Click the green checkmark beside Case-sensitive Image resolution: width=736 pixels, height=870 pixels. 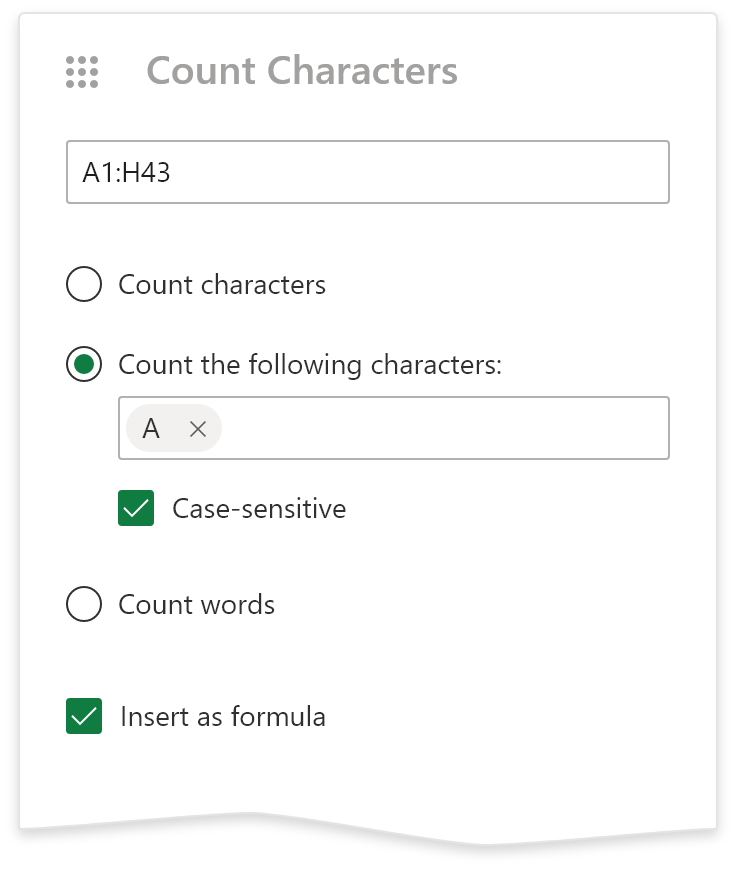[x=136, y=509]
